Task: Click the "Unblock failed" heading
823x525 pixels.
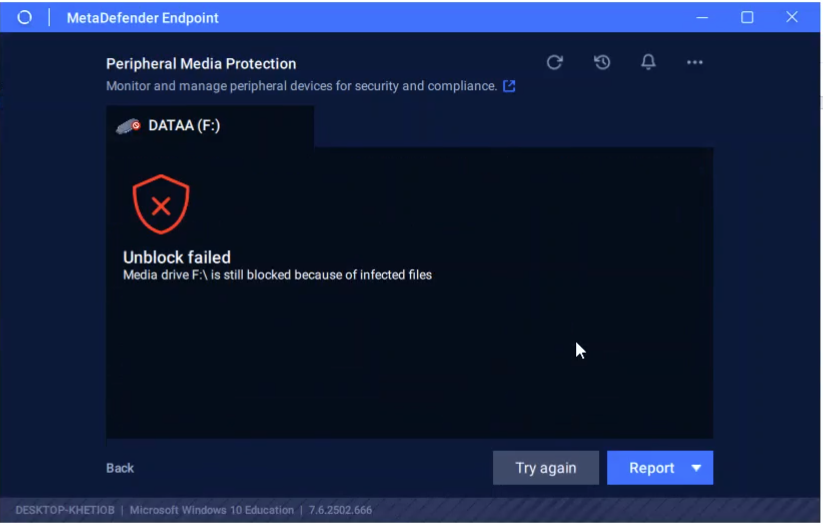Action: (177, 257)
